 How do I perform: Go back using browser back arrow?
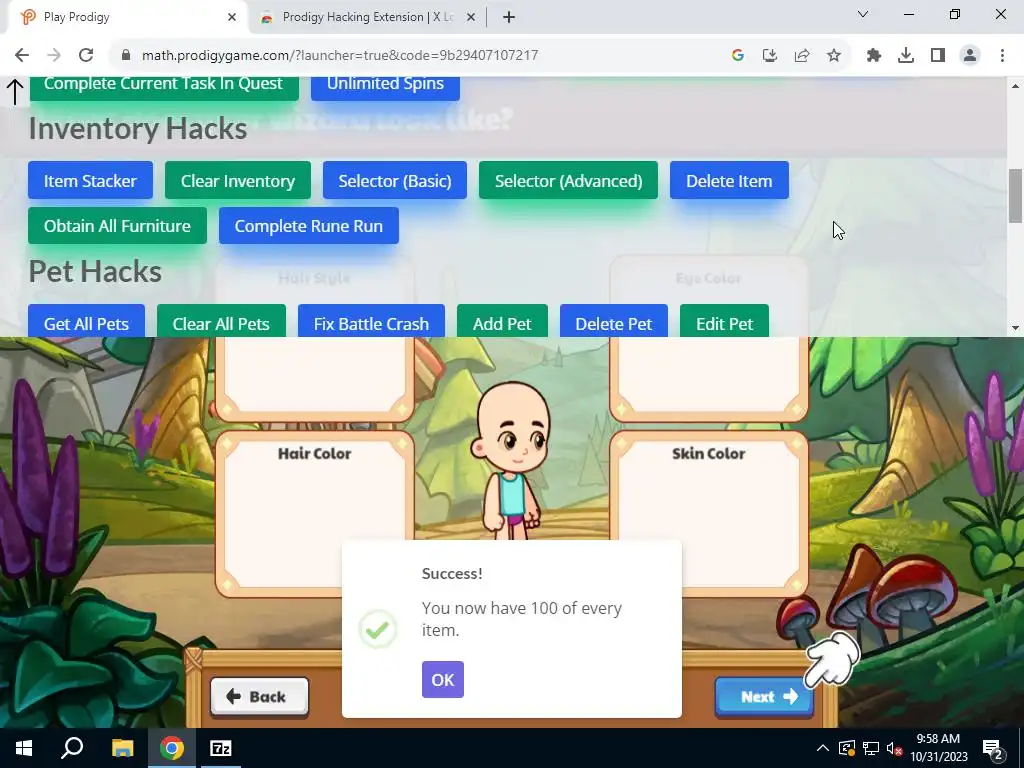pyautogui.click(x=22, y=56)
